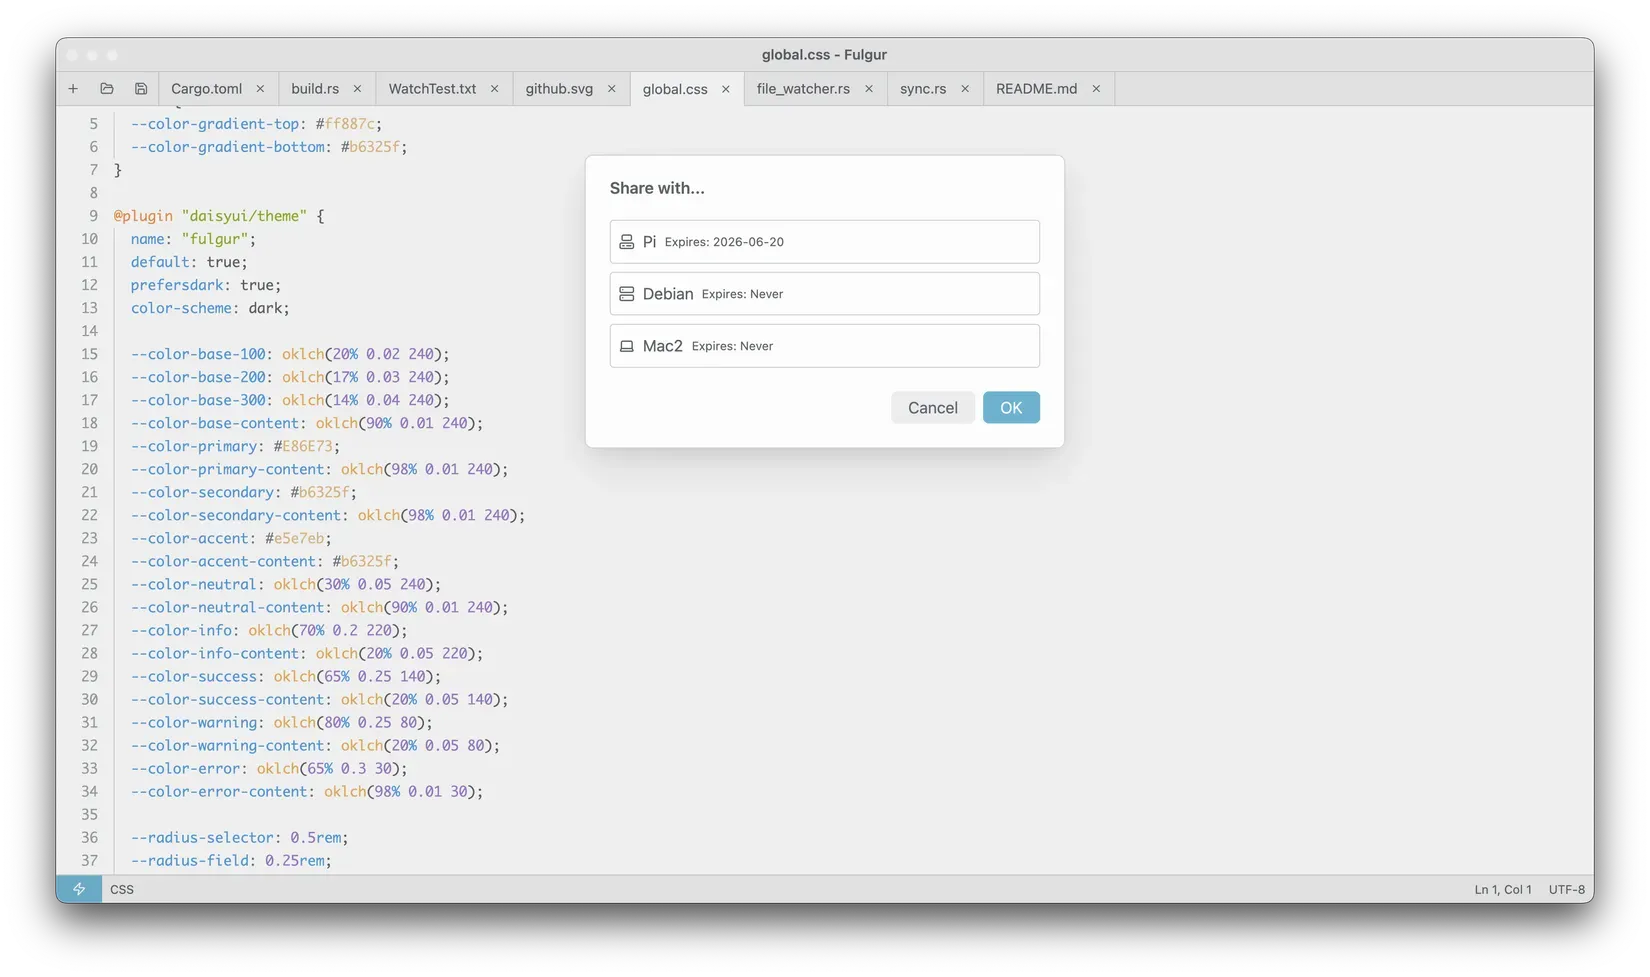
Task: Dismiss the dialog with Cancel
Action: point(932,407)
